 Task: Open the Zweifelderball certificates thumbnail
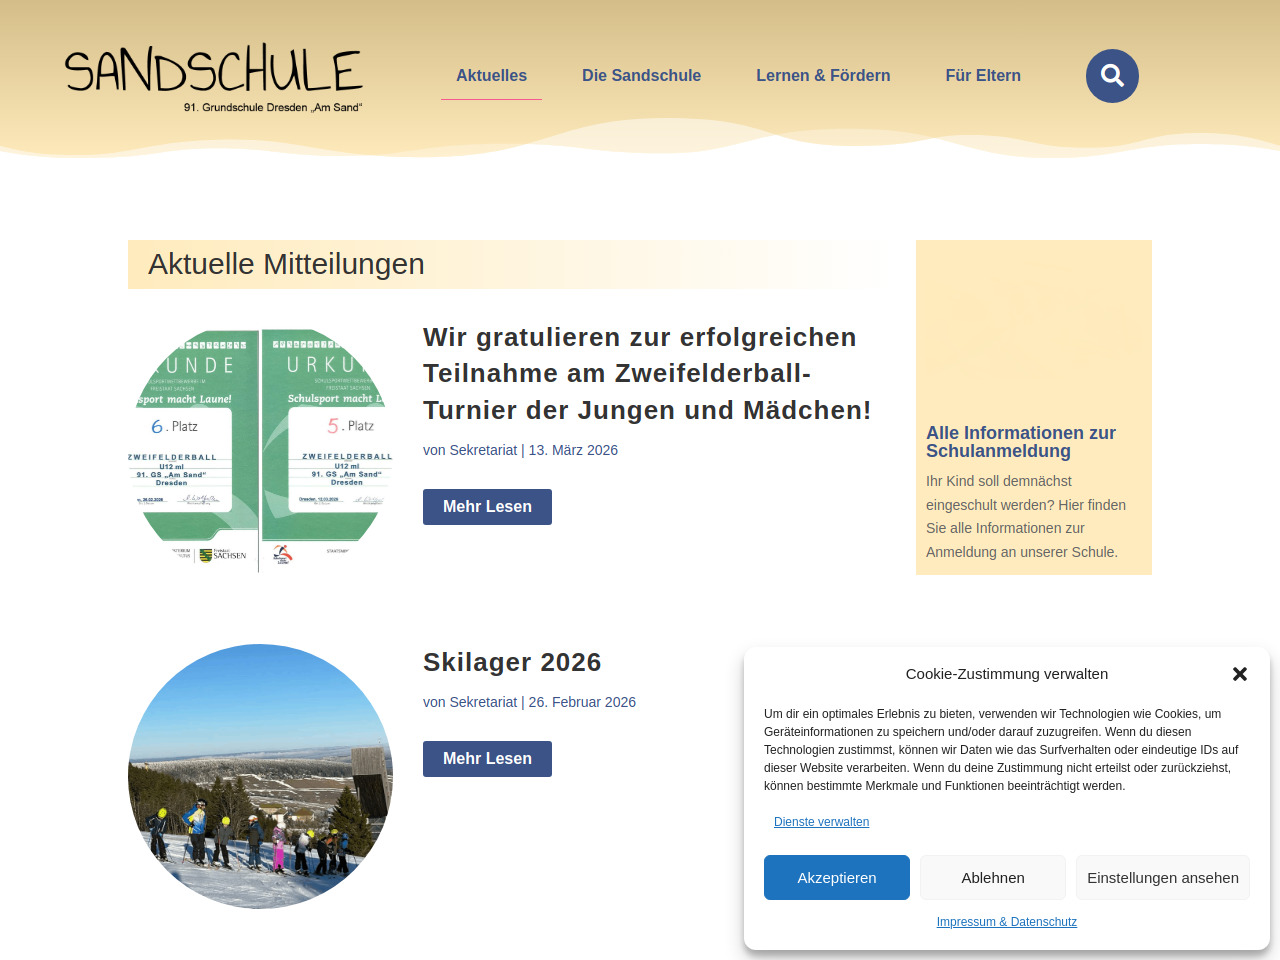pos(260,450)
